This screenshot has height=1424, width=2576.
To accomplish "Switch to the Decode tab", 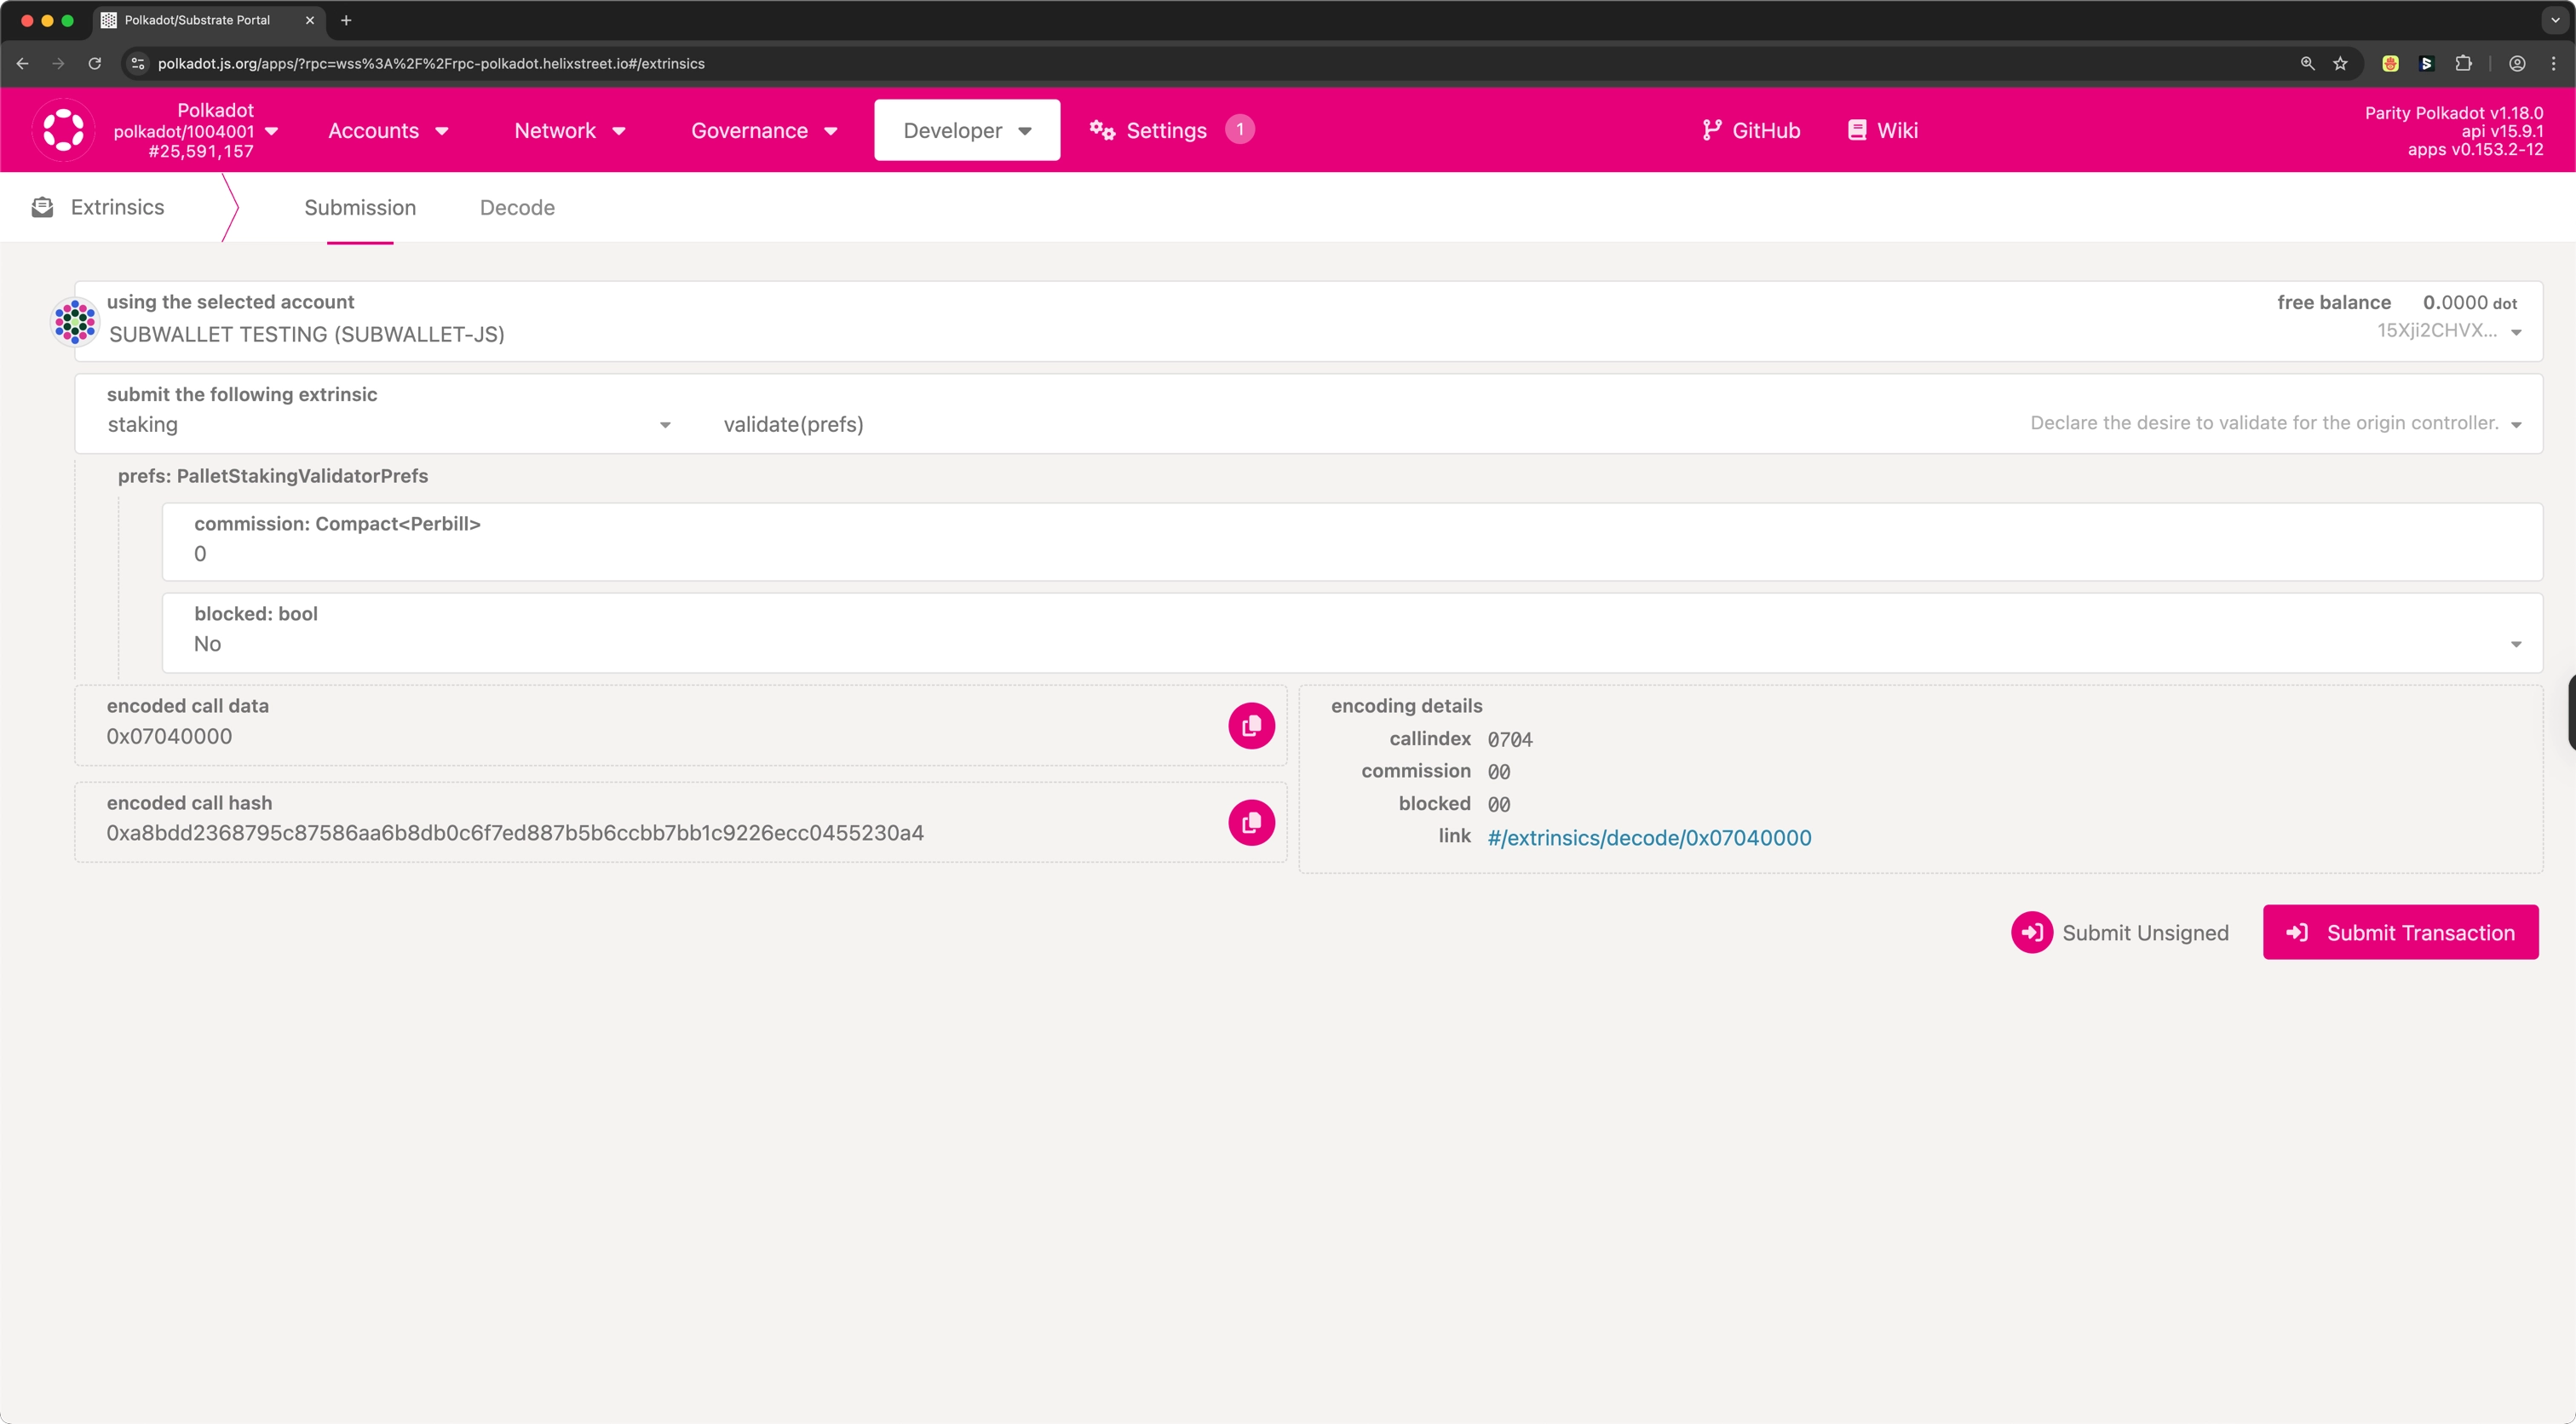I will pos(517,207).
